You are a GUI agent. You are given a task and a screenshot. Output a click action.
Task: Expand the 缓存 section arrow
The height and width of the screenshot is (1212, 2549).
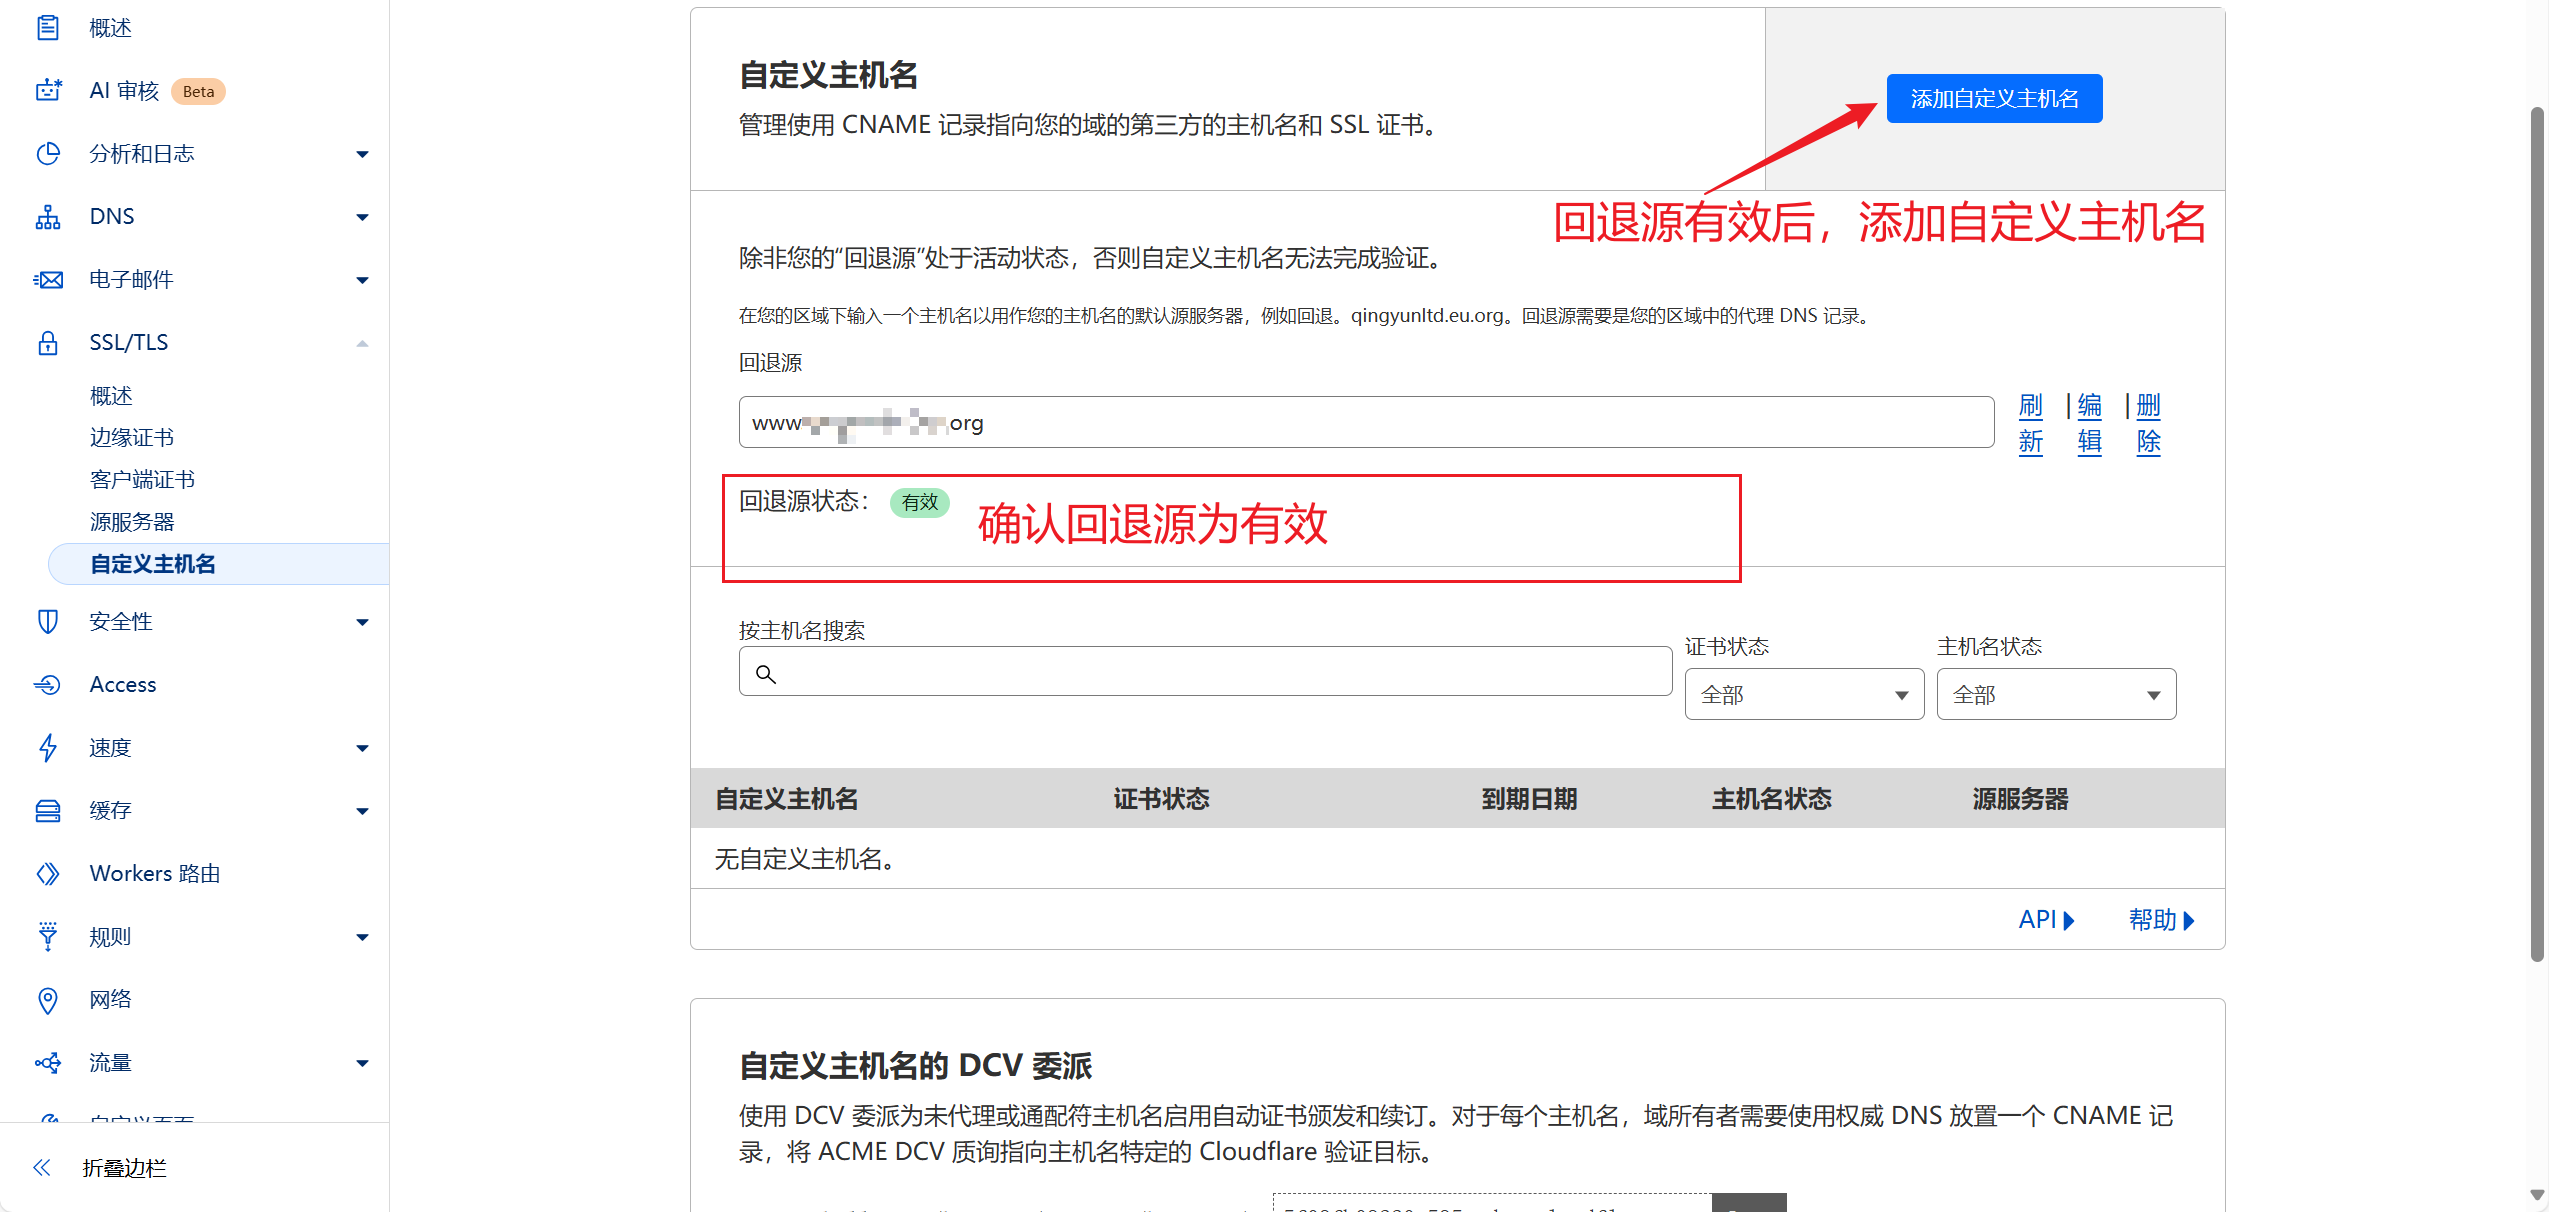point(362,811)
